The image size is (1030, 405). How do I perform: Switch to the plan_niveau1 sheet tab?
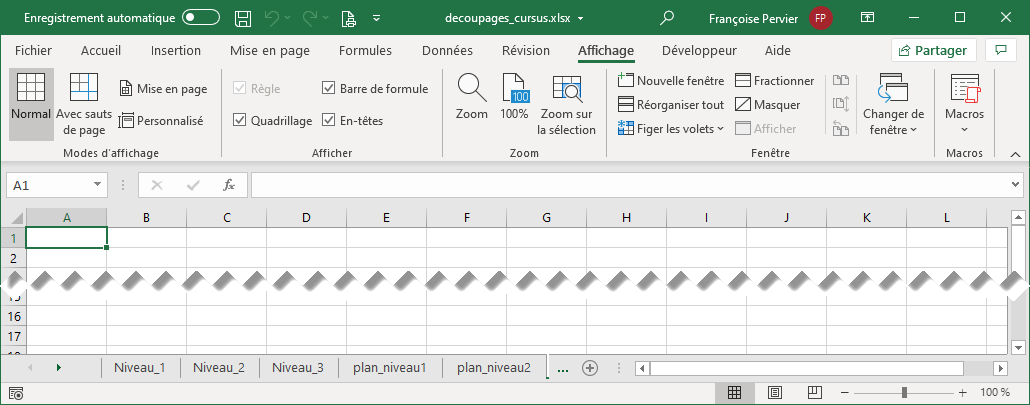(390, 368)
